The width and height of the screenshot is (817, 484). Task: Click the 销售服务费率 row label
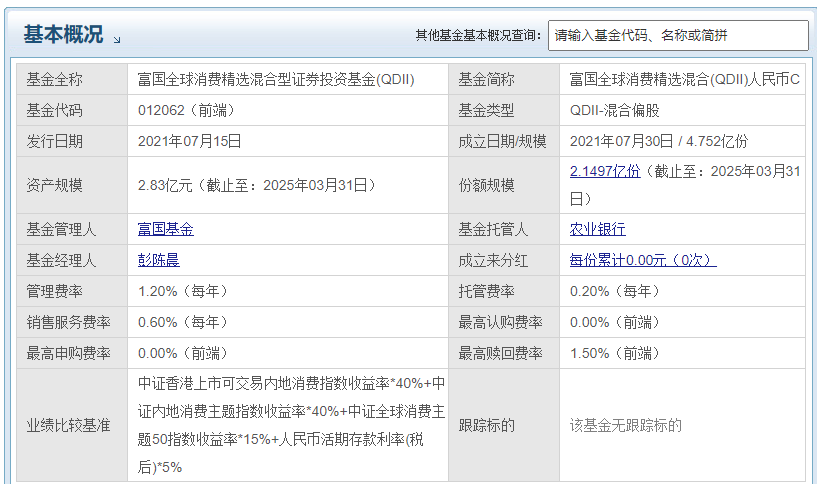(x=68, y=322)
